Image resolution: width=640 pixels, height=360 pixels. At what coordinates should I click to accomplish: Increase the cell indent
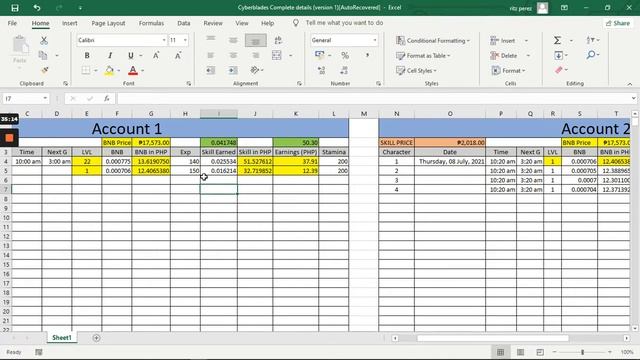coord(233,70)
